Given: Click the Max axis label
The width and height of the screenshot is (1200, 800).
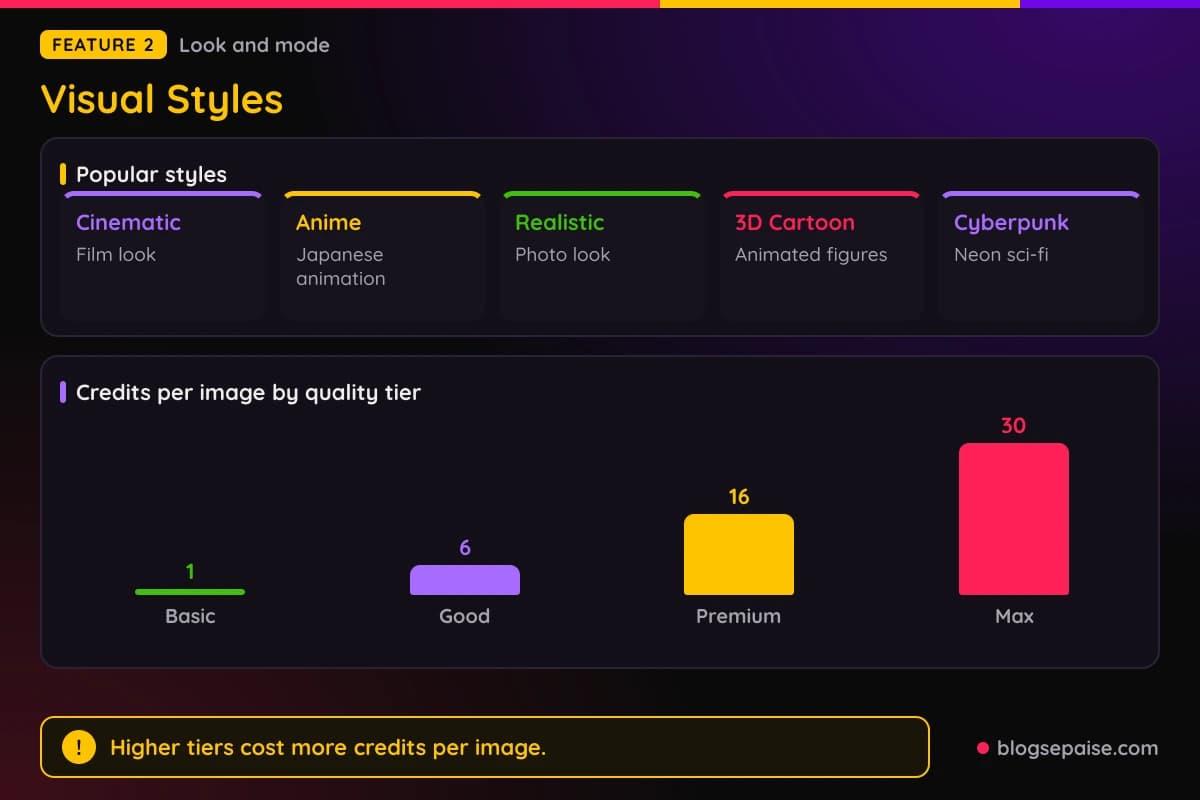Looking at the screenshot, I should pos(1014,616).
